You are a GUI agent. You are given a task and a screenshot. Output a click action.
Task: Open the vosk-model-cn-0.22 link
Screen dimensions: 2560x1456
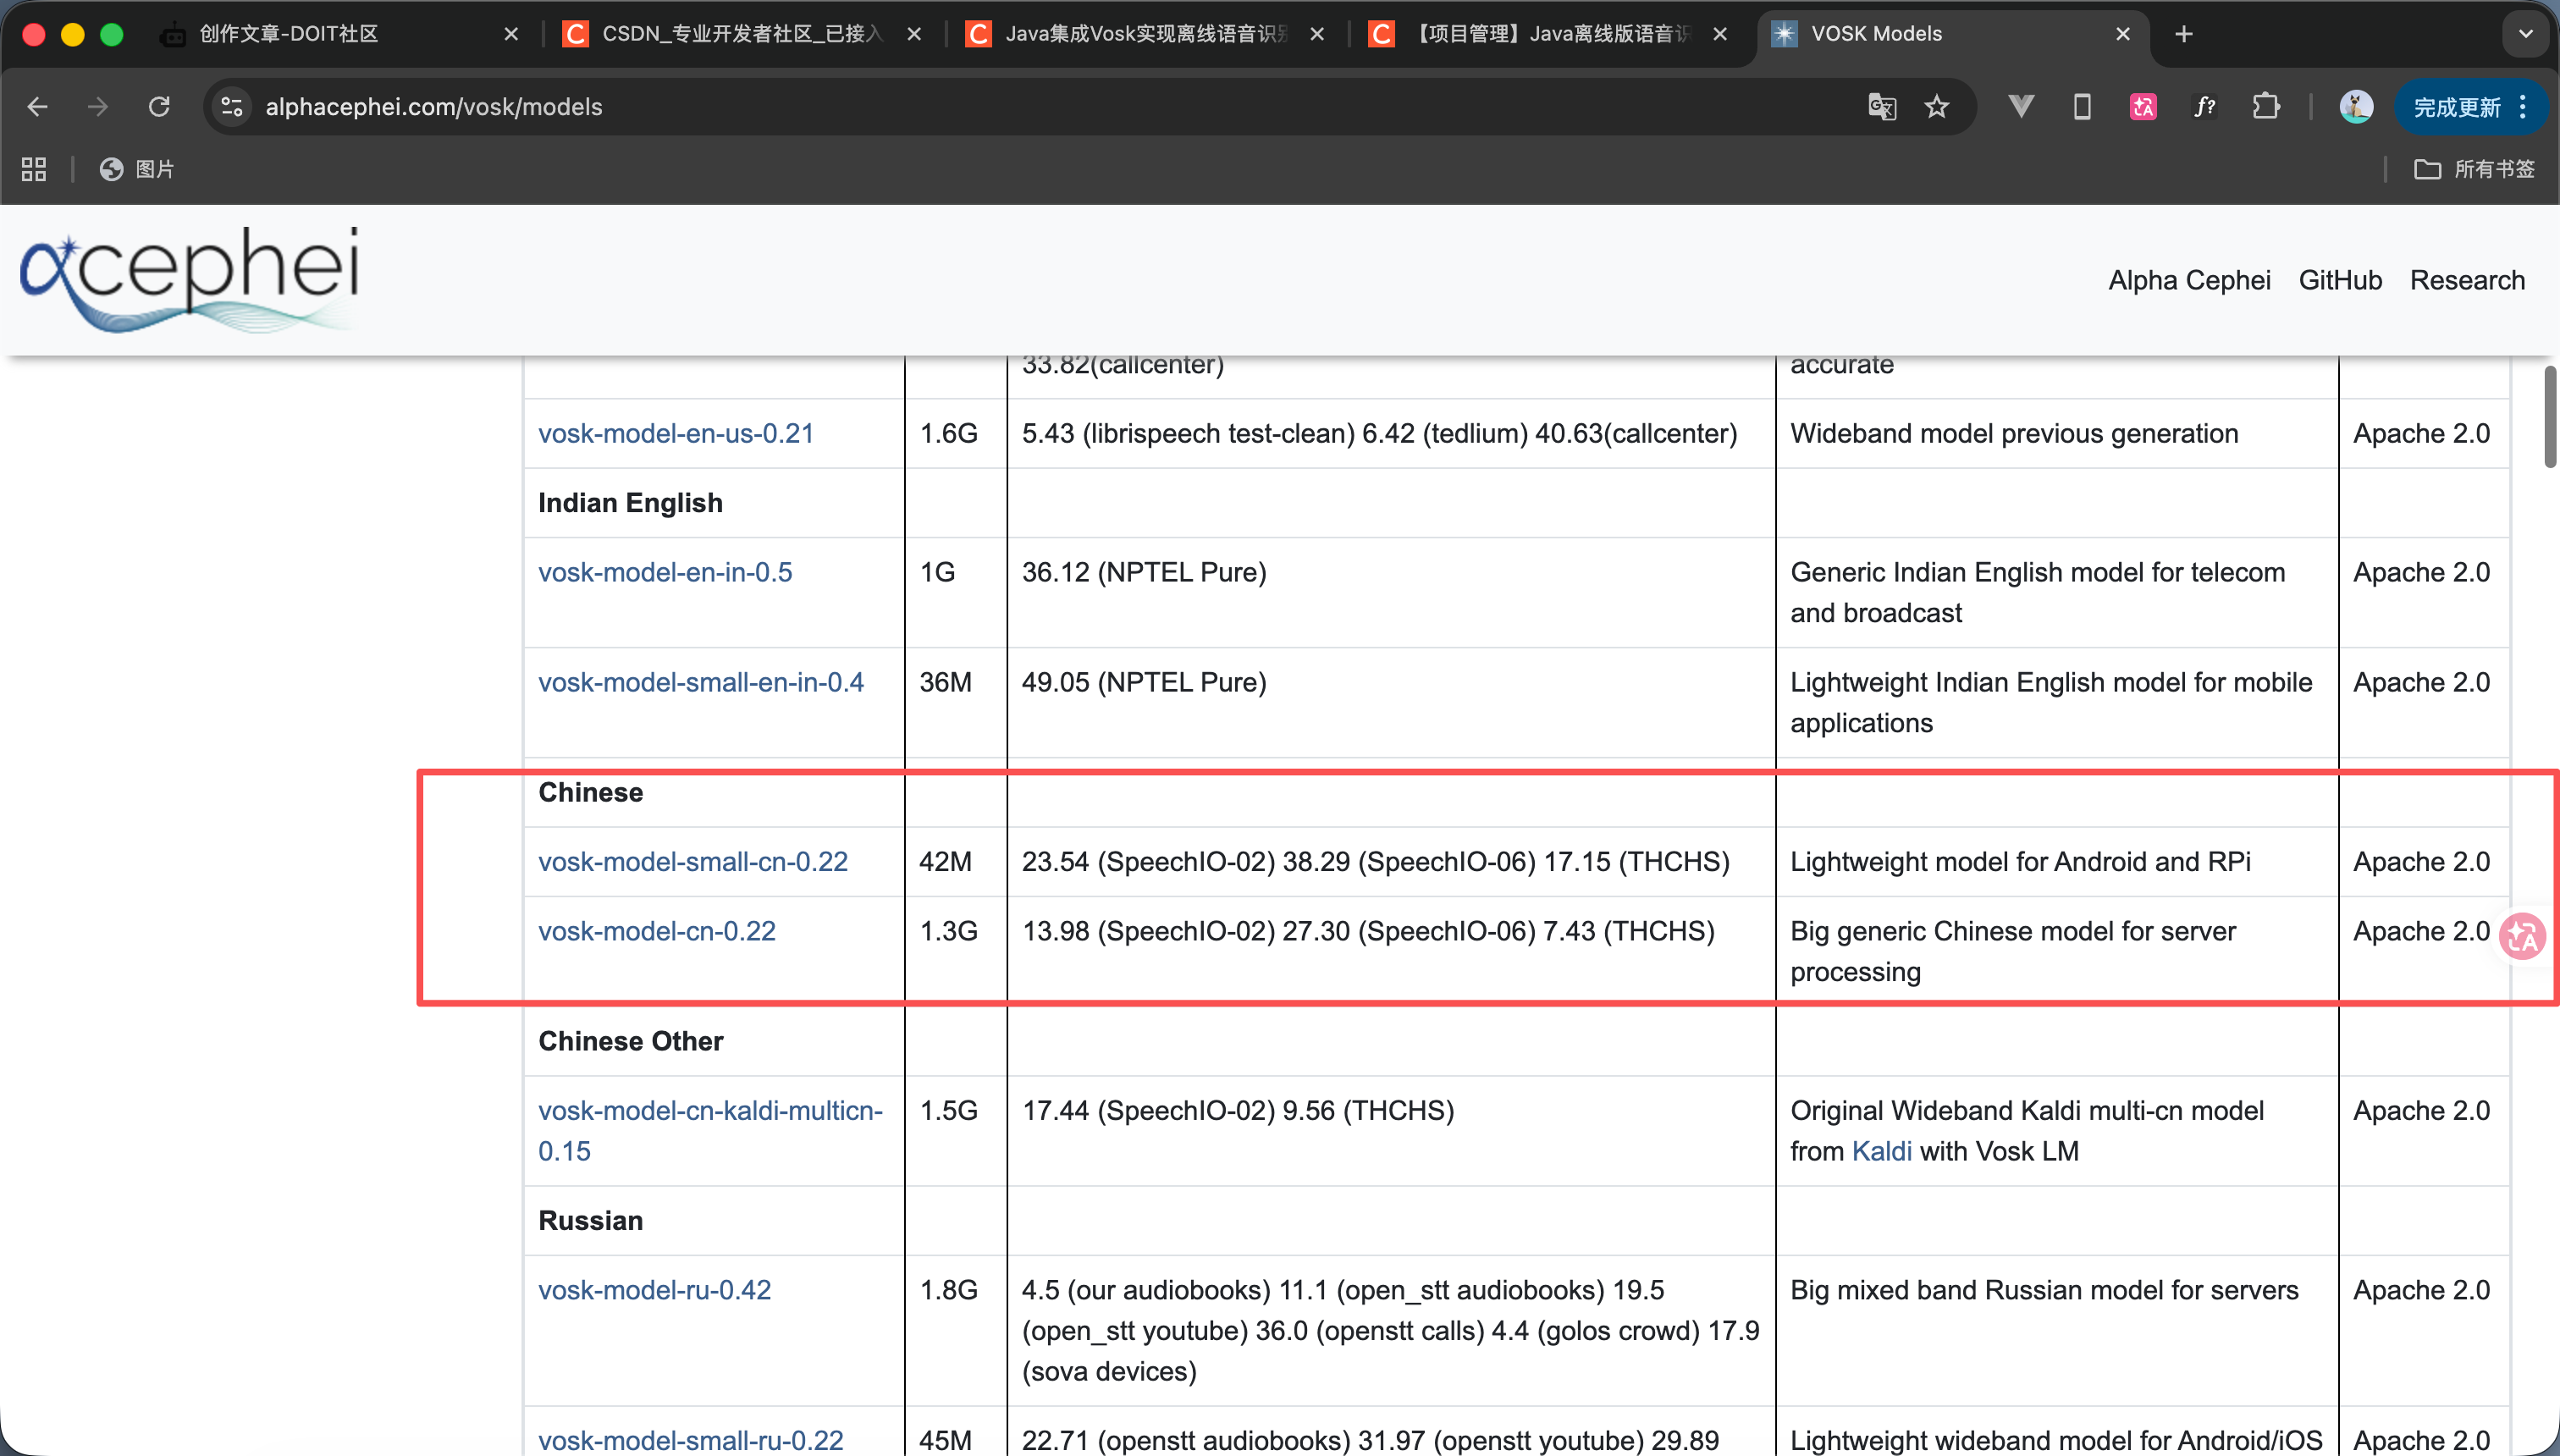(657, 931)
